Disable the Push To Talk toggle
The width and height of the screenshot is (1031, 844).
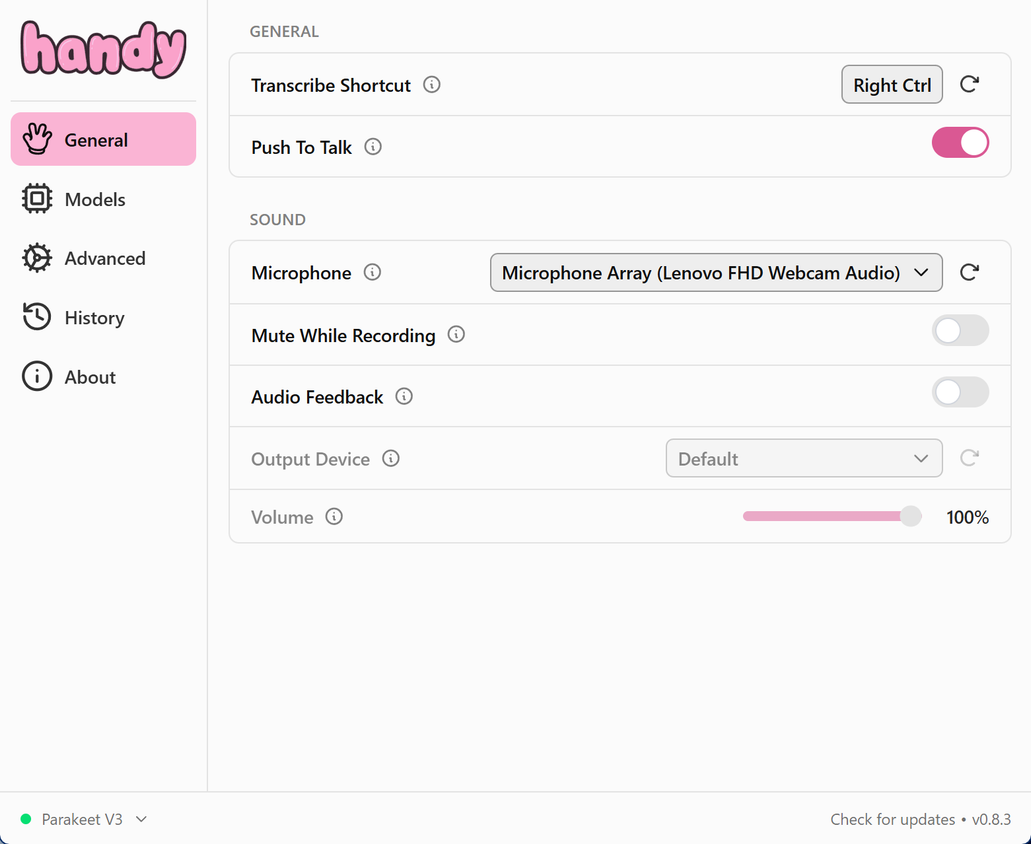click(960, 143)
